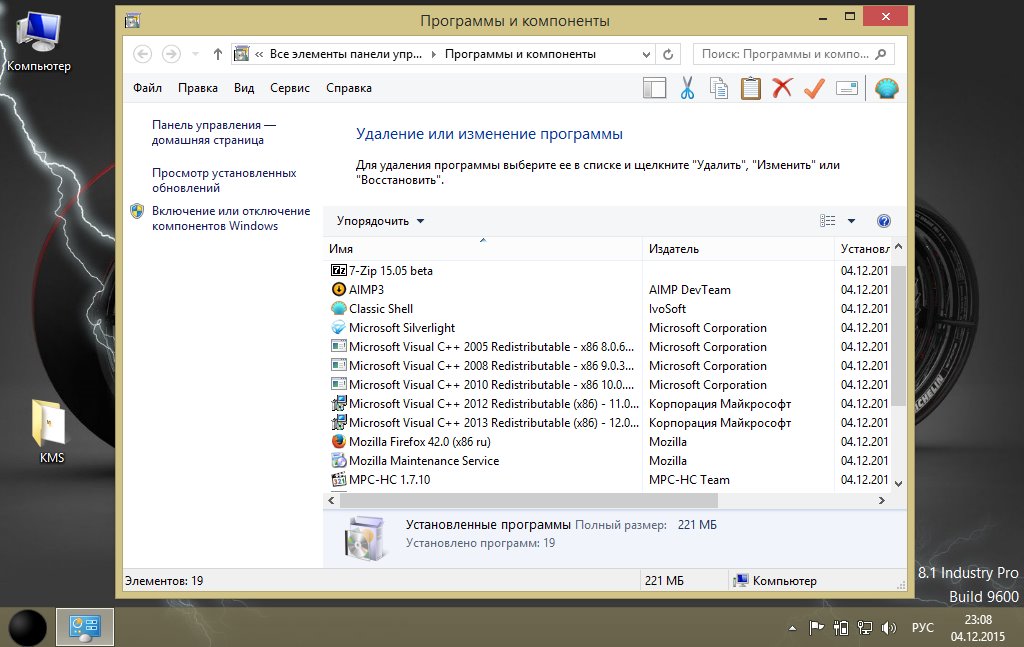Viewport: 1024px width, 647px height.
Task: Click the Mozilla Maintenance Service icon
Action: coord(338,460)
